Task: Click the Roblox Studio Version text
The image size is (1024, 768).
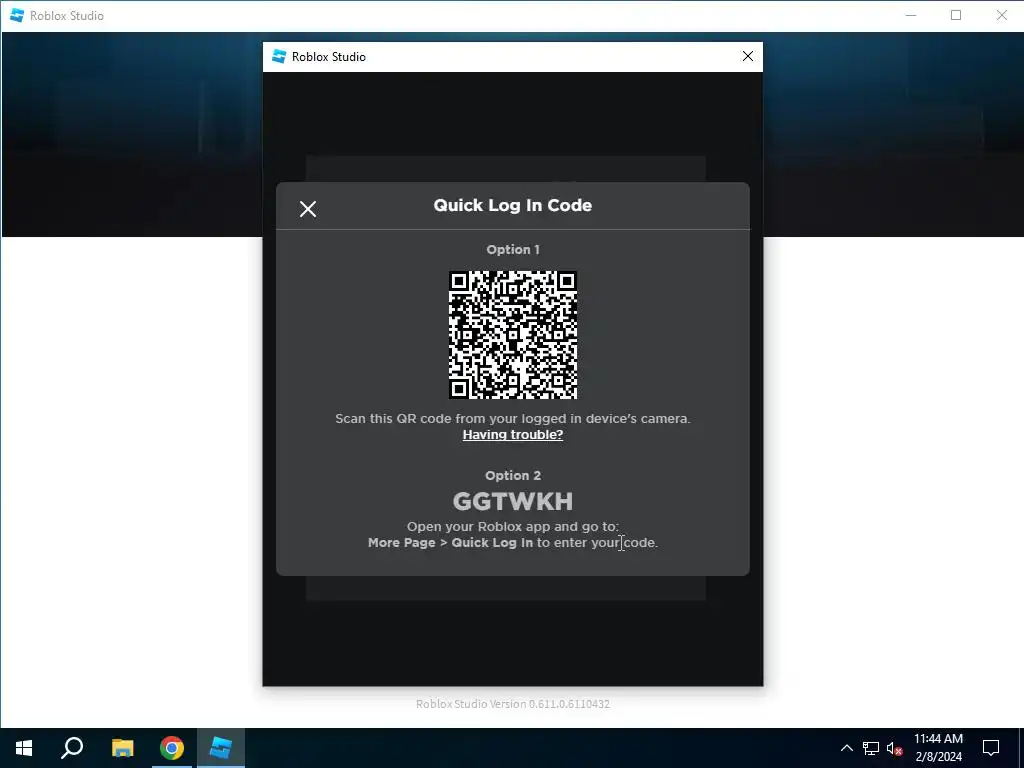Action: 513,704
